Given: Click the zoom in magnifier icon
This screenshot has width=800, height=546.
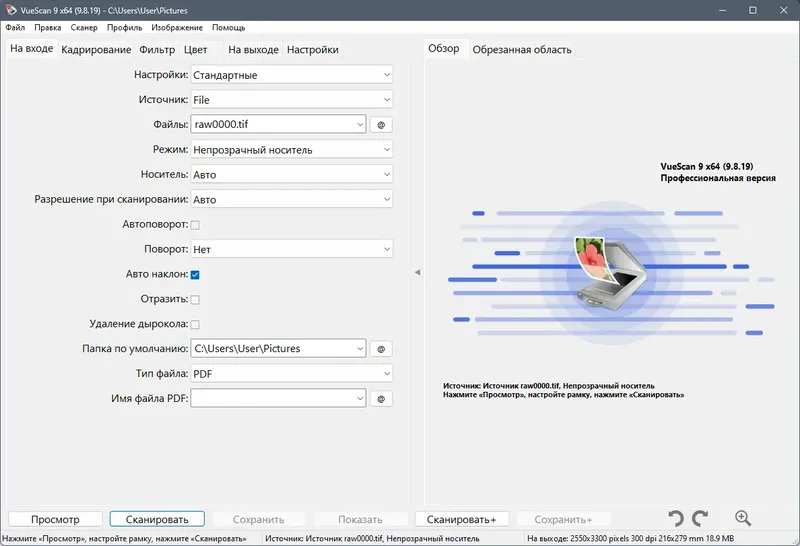Looking at the screenshot, I should tap(743, 518).
